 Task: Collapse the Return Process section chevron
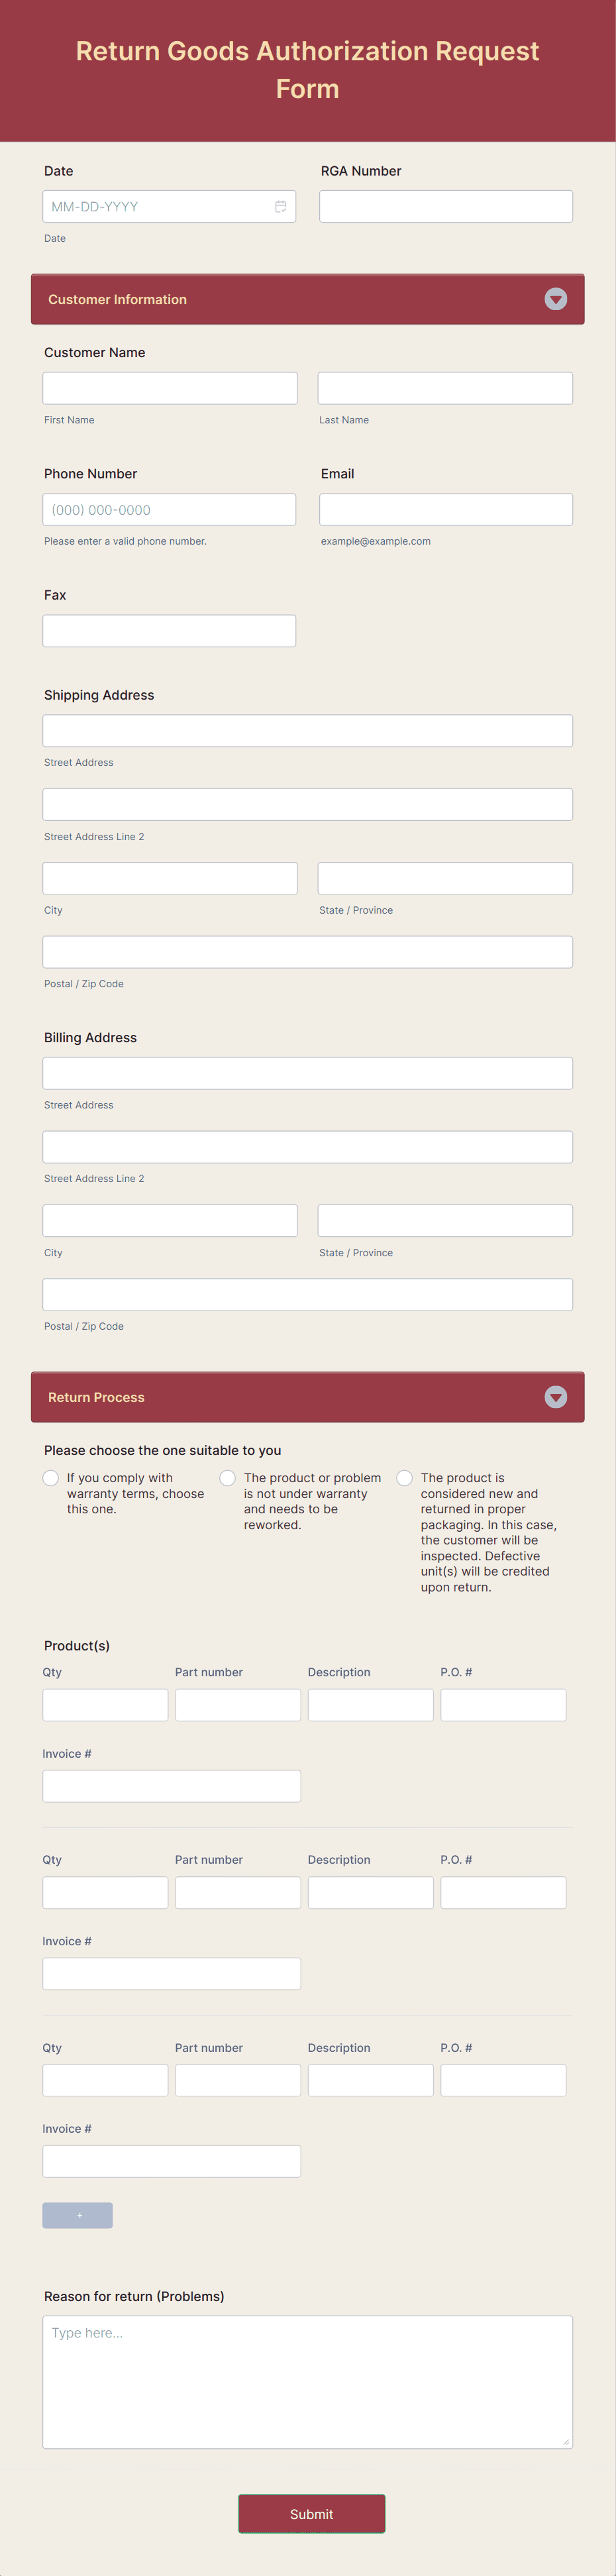[x=555, y=1397]
